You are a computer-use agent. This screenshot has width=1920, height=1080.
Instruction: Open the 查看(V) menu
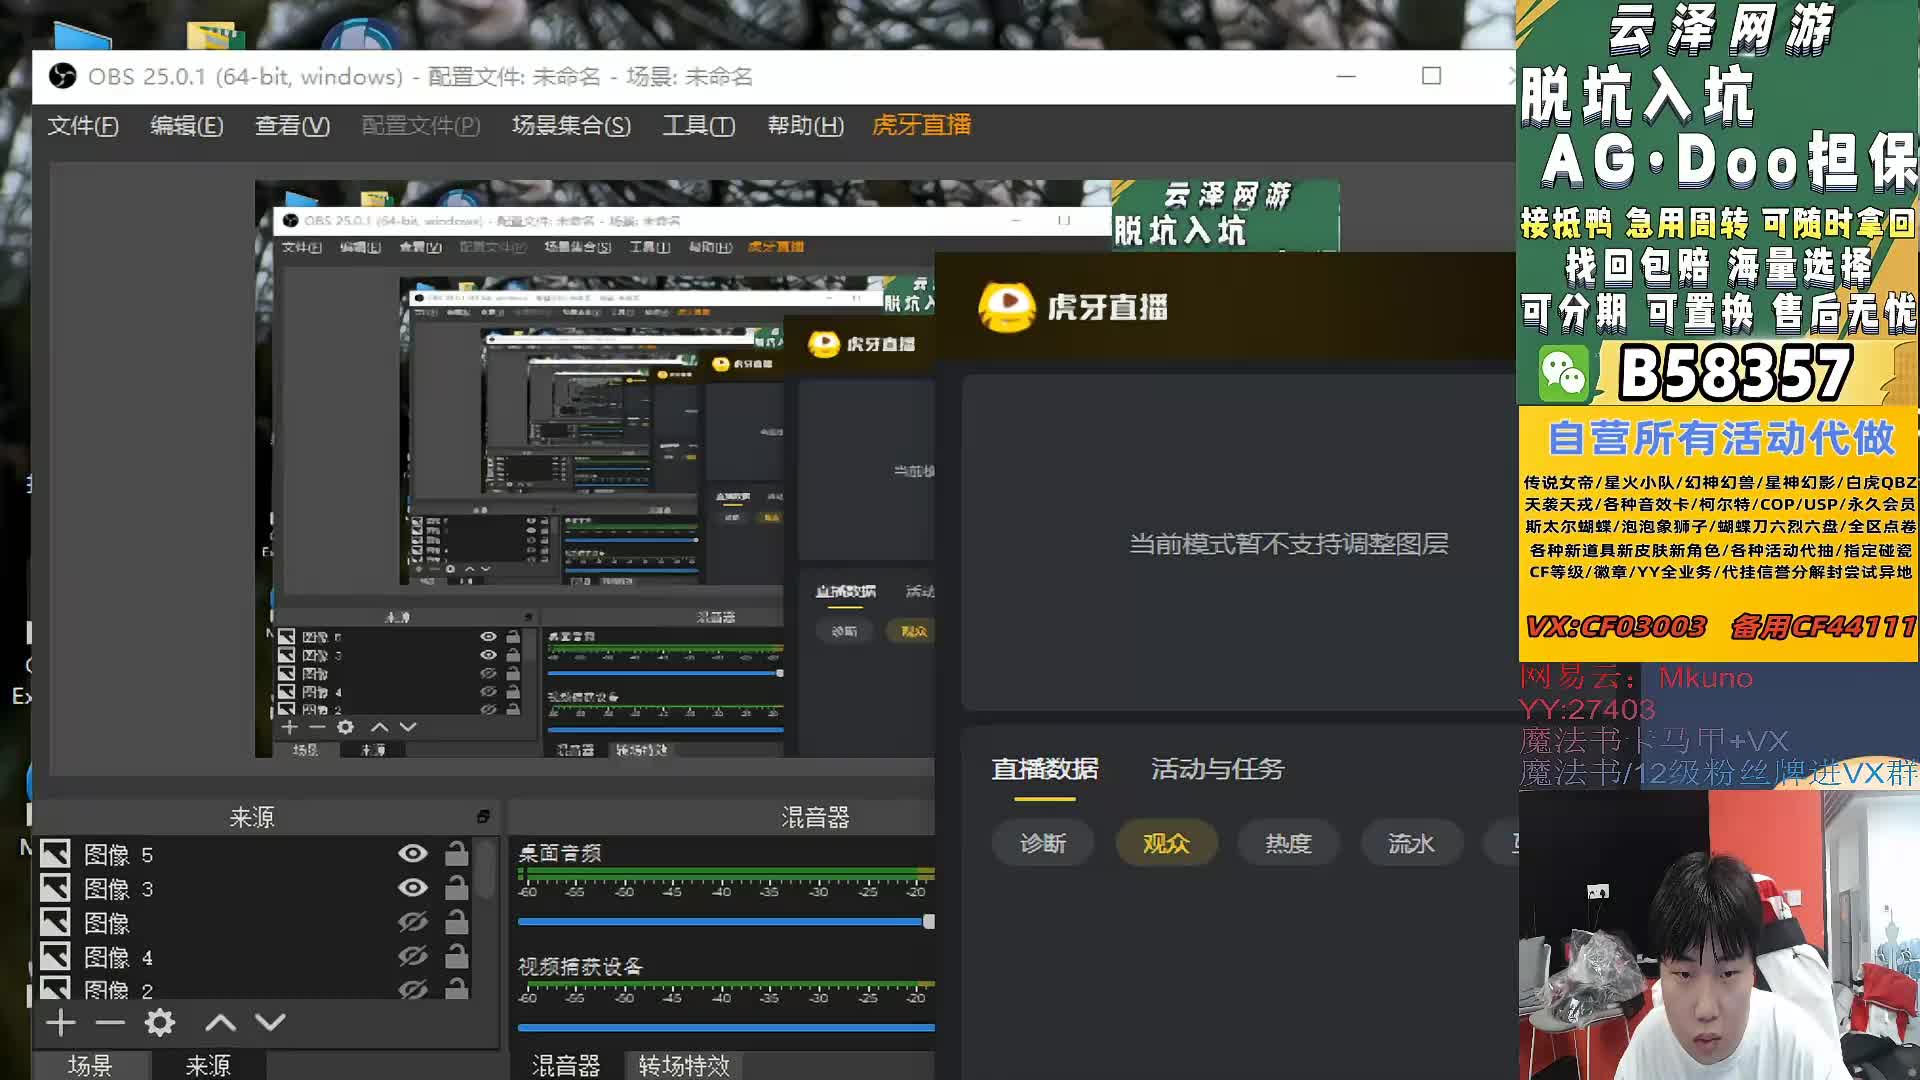point(292,126)
